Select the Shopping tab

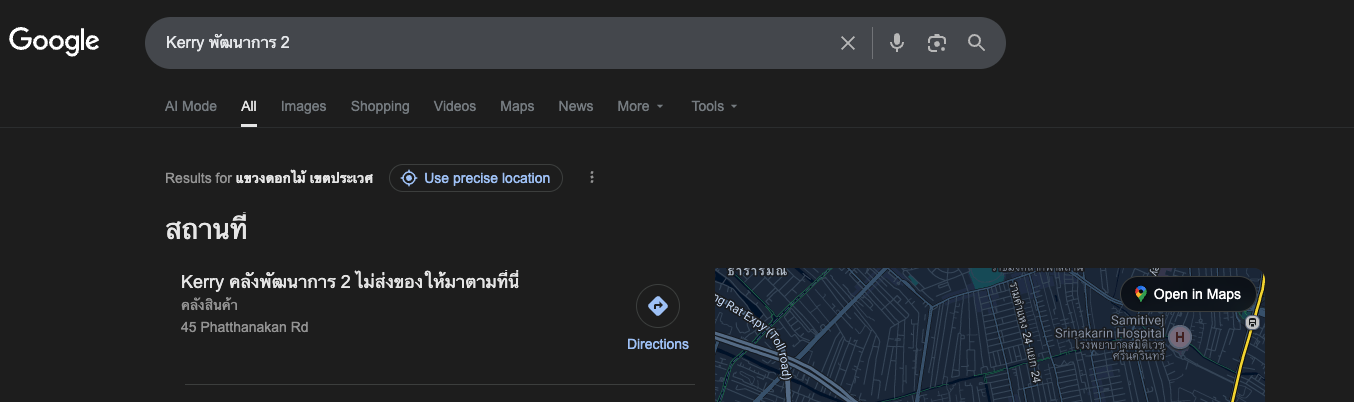380,106
